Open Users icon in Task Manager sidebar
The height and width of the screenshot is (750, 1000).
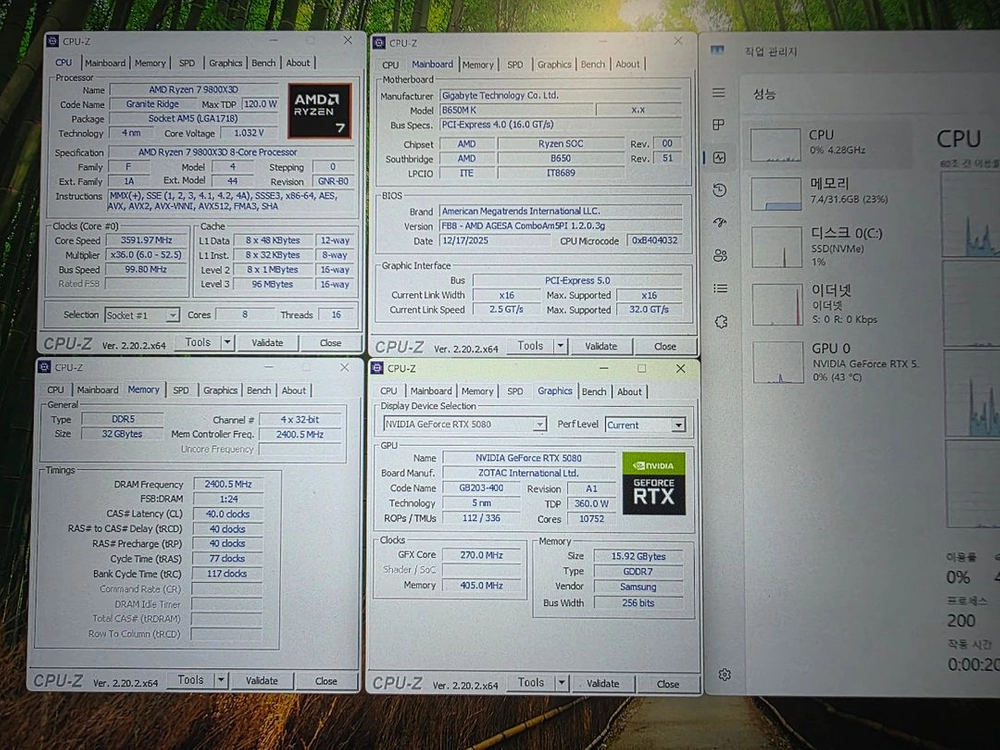tap(720, 256)
